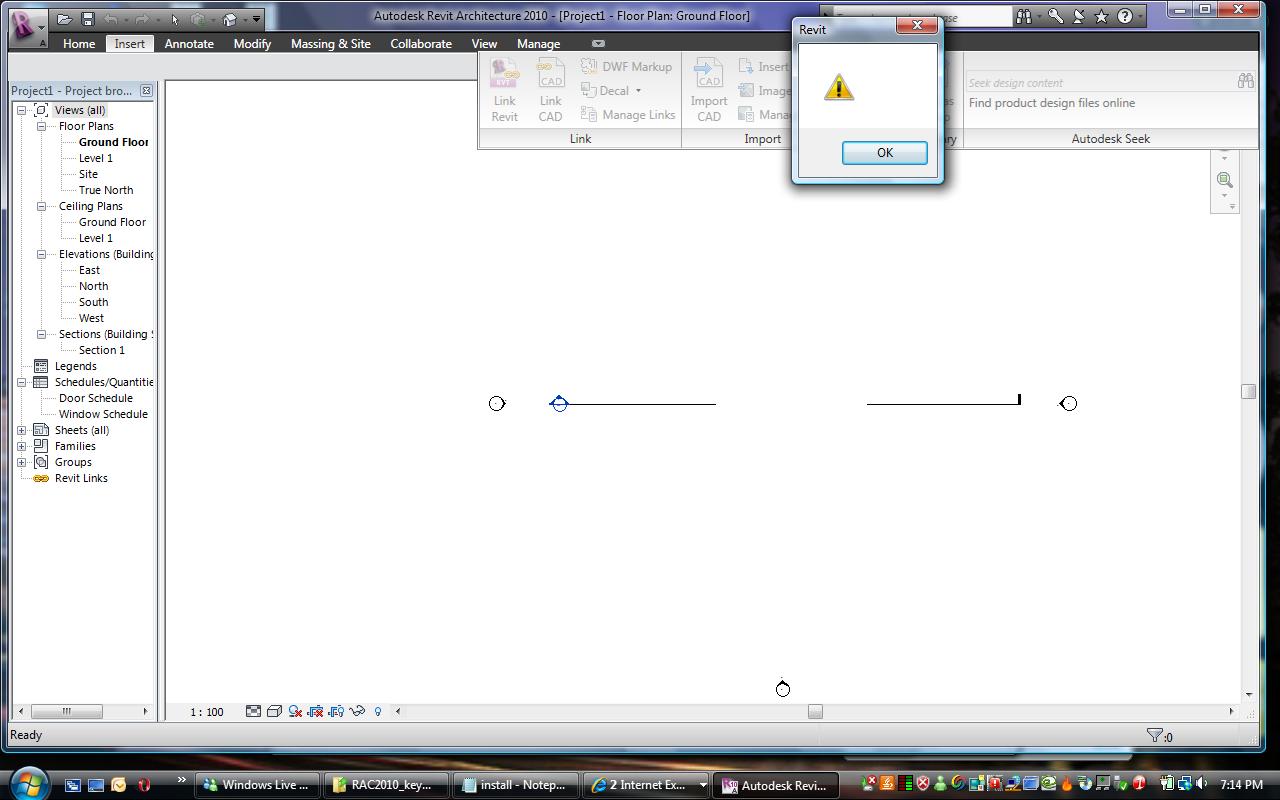Click the Redo arrow icon
The width and height of the screenshot is (1280, 800).
click(x=141, y=18)
